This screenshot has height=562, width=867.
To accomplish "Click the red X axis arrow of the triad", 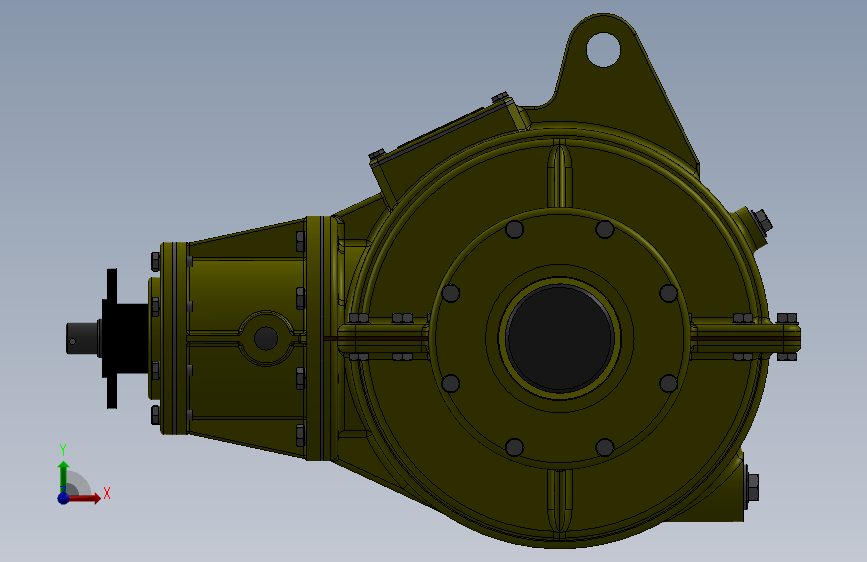I will tap(84, 498).
